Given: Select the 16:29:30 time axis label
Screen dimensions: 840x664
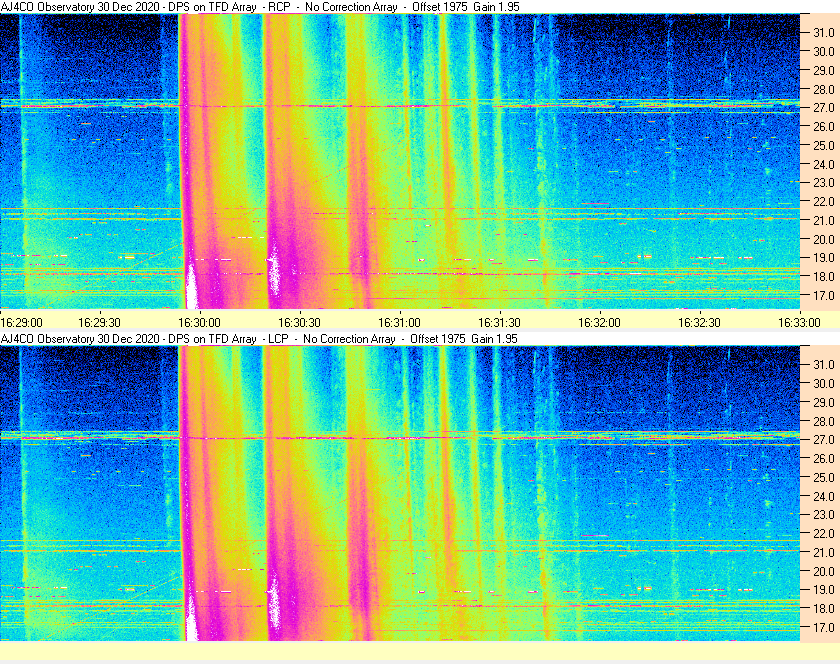Looking at the screenshot, I should pyautogui.click(x=99, y=323).
